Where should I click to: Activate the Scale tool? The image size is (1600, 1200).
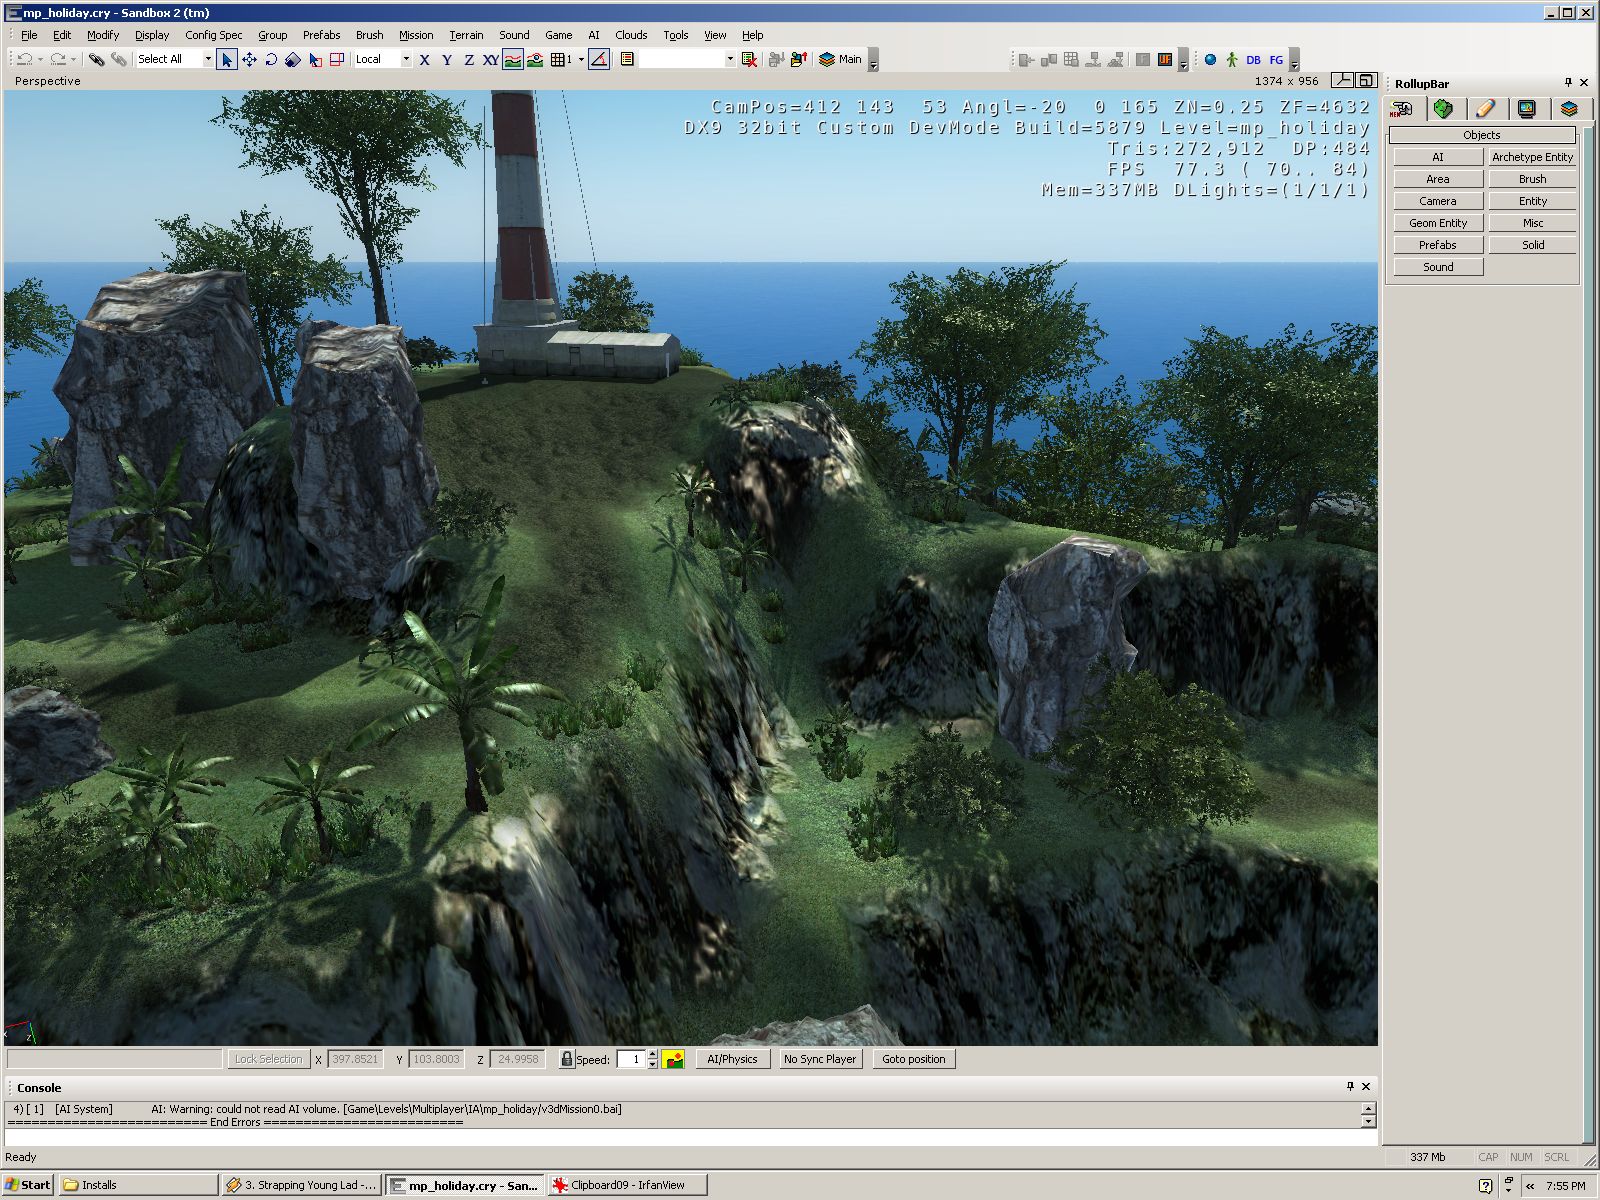[293, 60]
